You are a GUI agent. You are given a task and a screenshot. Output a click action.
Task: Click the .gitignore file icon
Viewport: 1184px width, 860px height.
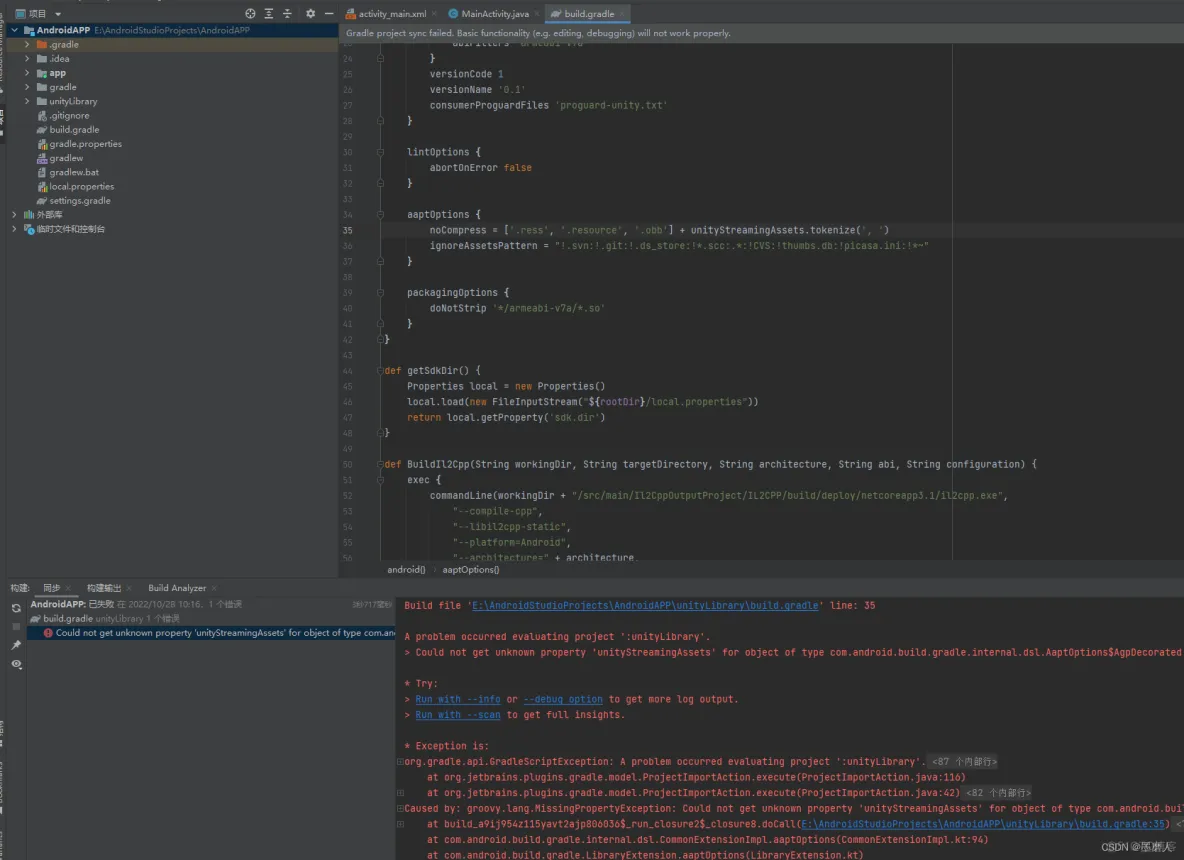coord(42,116)
